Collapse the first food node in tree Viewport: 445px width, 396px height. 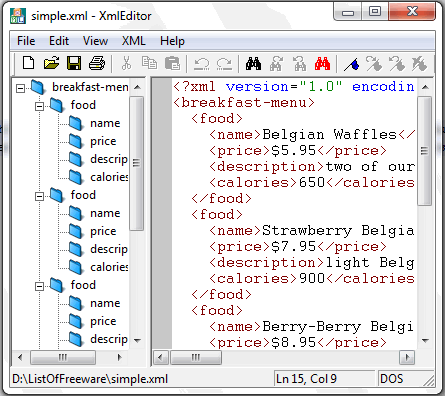pyautogui.click(x=39, y=106)
